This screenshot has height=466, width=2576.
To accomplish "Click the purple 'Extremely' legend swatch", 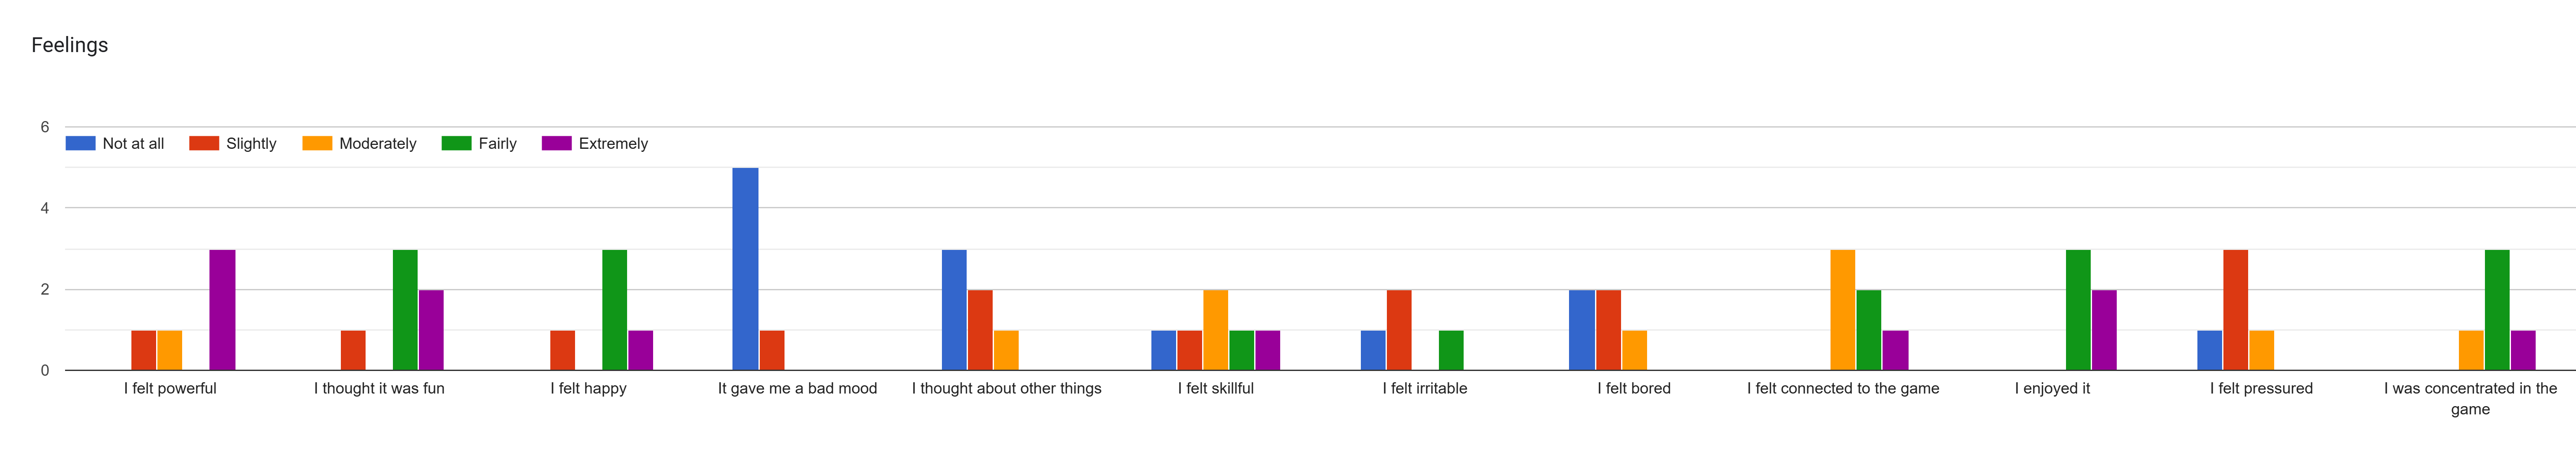I will click(556, 143).
